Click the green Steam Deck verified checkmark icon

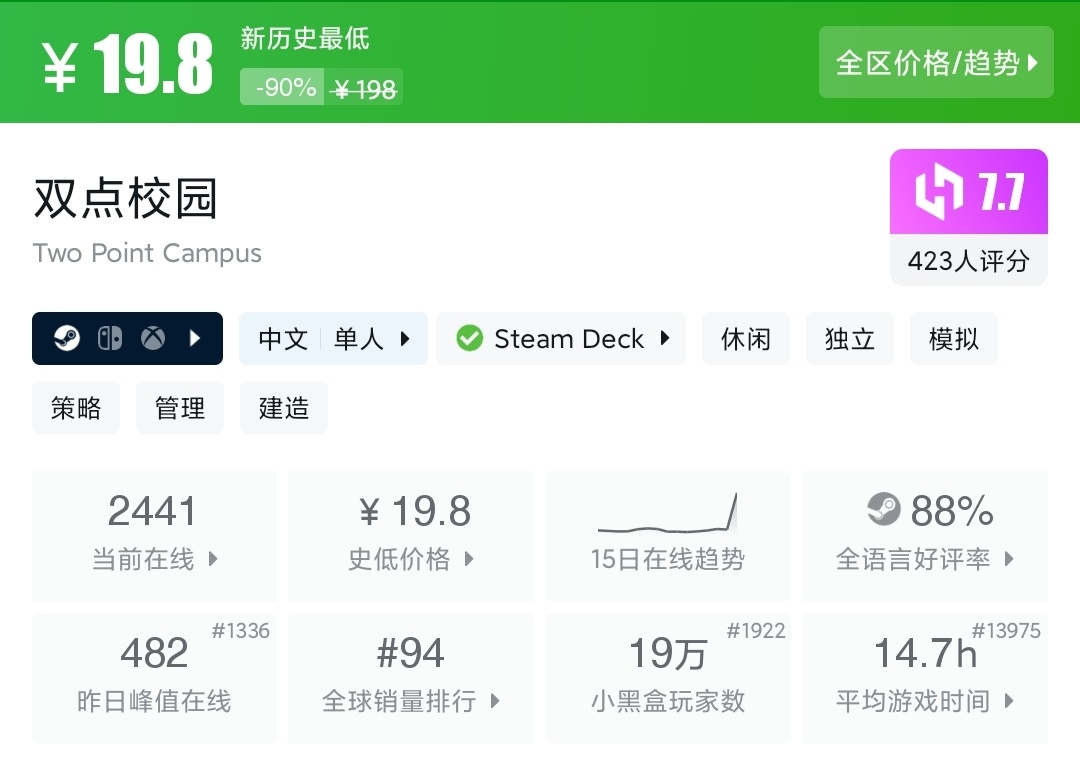pyautogui.click(x=469, y=338)
